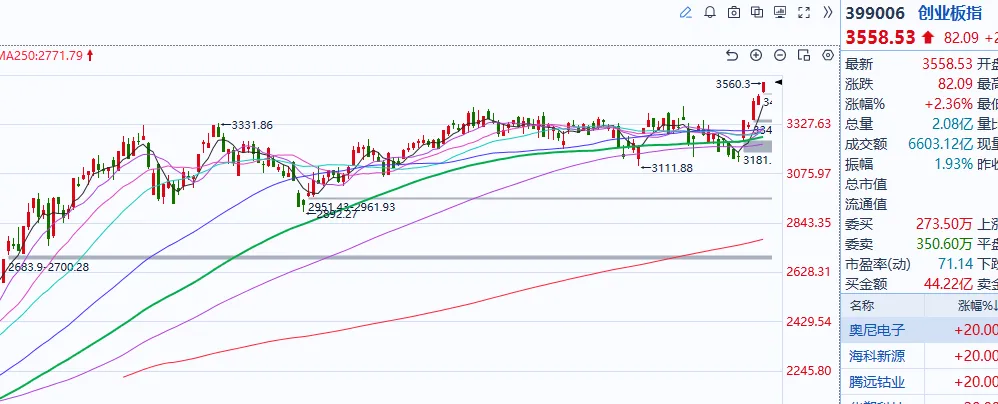Click the 总市值 label
The image size is (998, 404).
click(x=864, y=185)
